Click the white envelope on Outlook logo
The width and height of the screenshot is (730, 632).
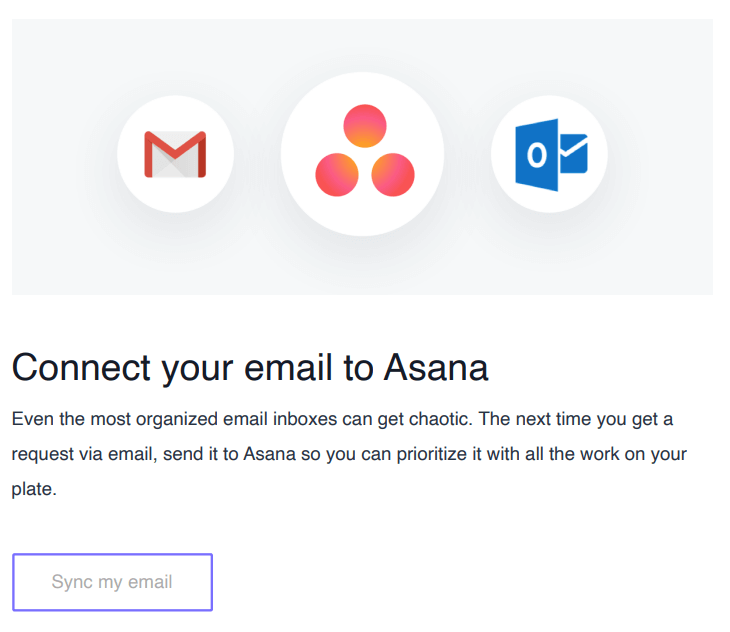574,154
